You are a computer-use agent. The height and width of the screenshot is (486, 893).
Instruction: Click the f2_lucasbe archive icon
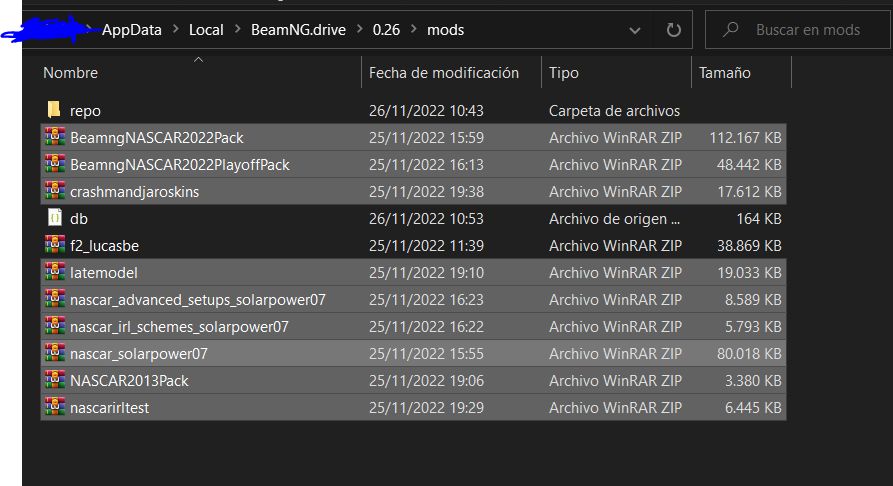[55, 245]
